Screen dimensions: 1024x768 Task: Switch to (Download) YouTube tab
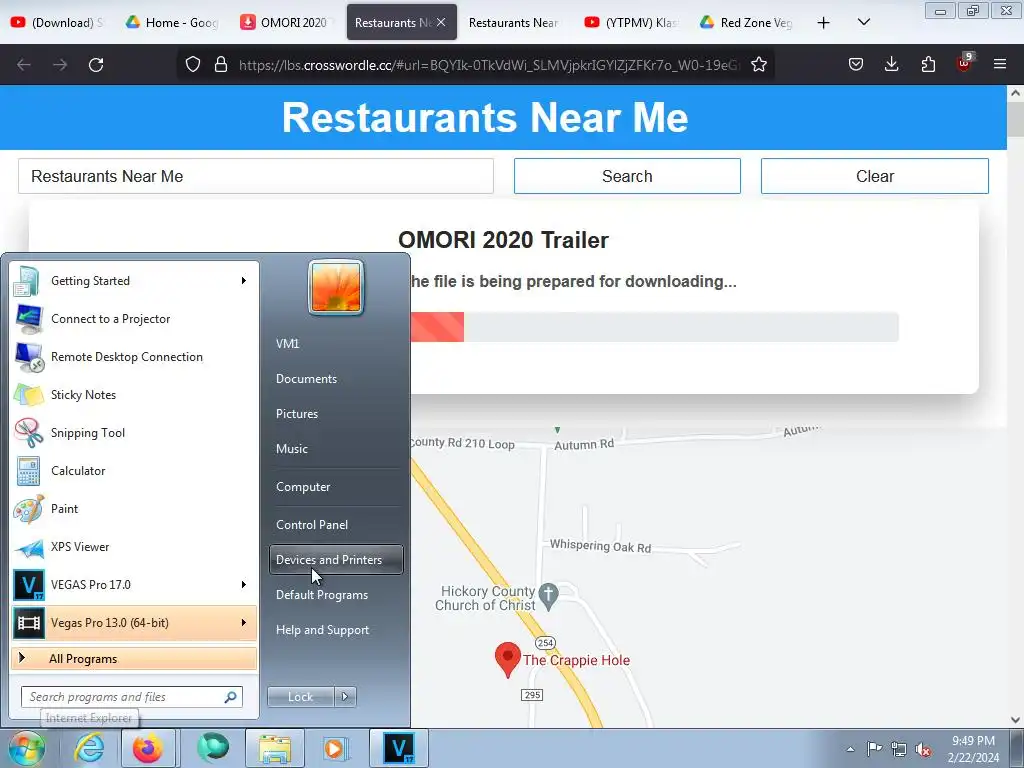tap(58, 23)
